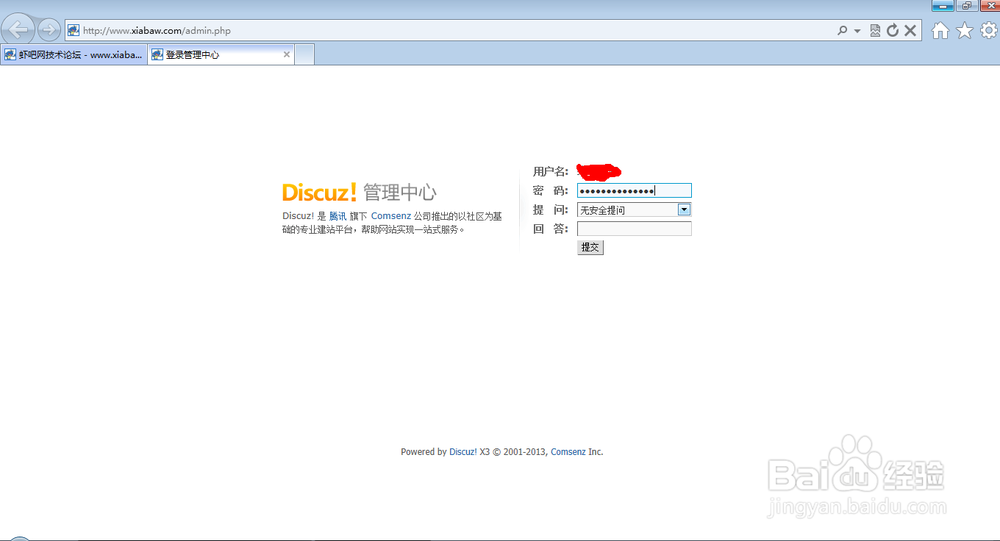Image resolution: width=1000 pixels, height=541 pixels.
Task: Focus the 密码 password field
Action: (x=634, y=191)
